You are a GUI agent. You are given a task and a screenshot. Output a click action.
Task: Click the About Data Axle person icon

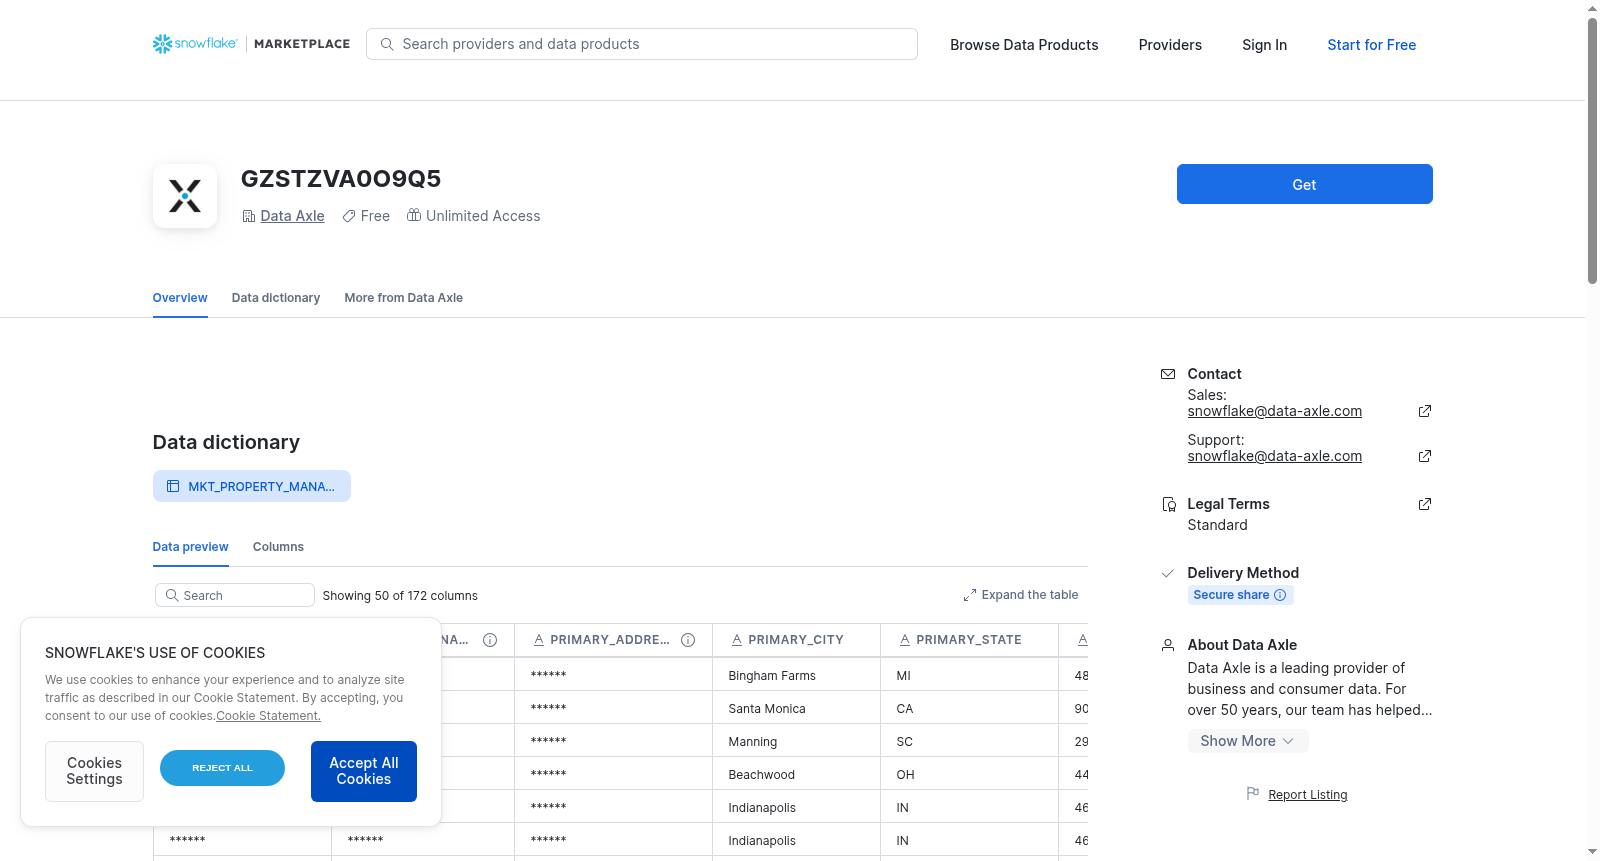pyautogui.click(x=1168, y=645)
